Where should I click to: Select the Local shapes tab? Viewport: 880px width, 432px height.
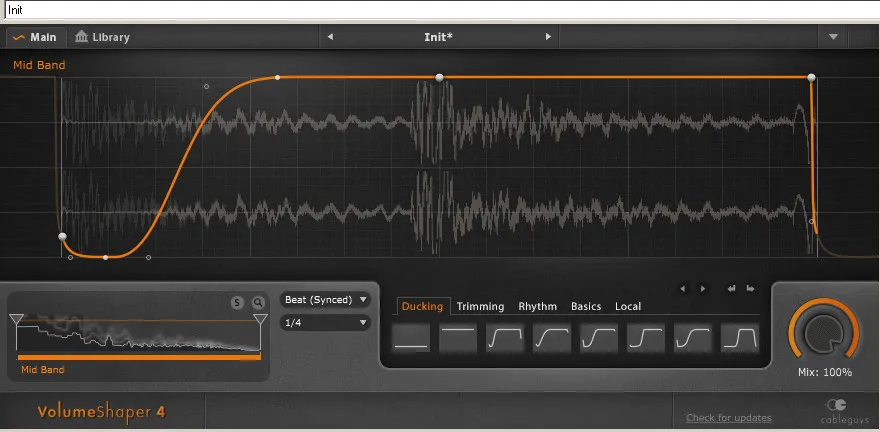pyautogui.click(x=628, y=306)
